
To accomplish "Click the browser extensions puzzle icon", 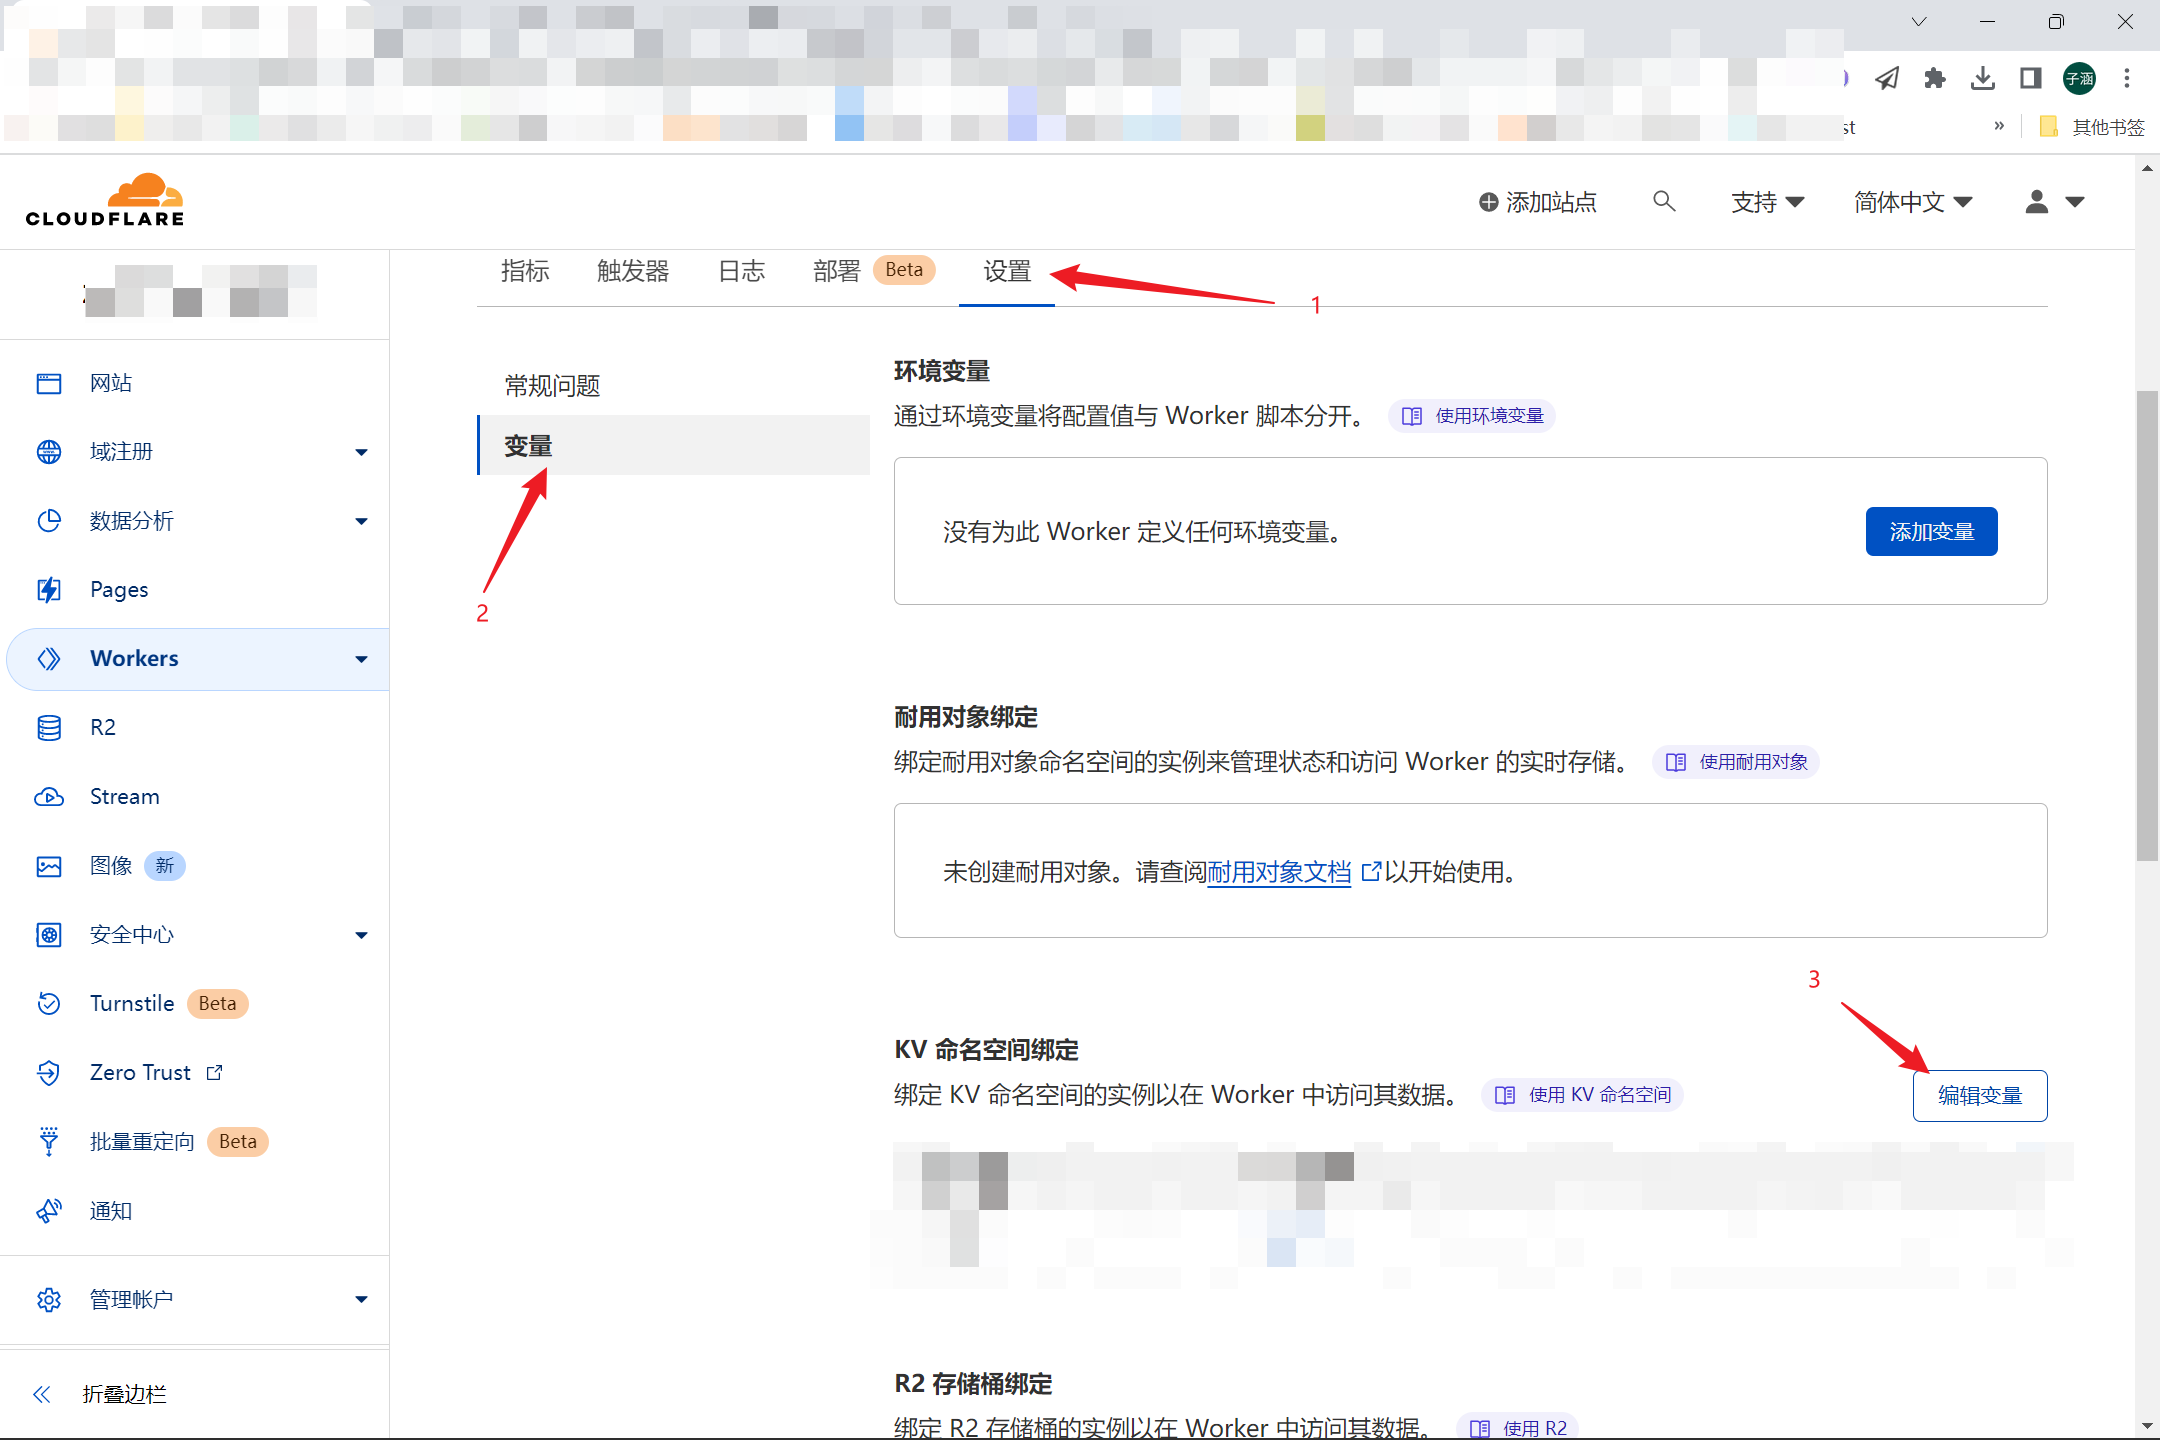I will pos(1935,78).
